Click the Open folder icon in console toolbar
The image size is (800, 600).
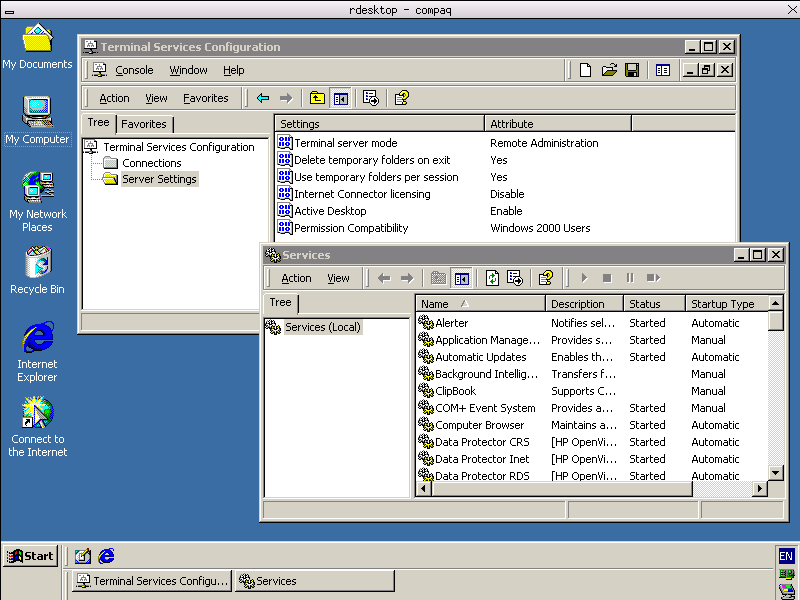point(609,70)
